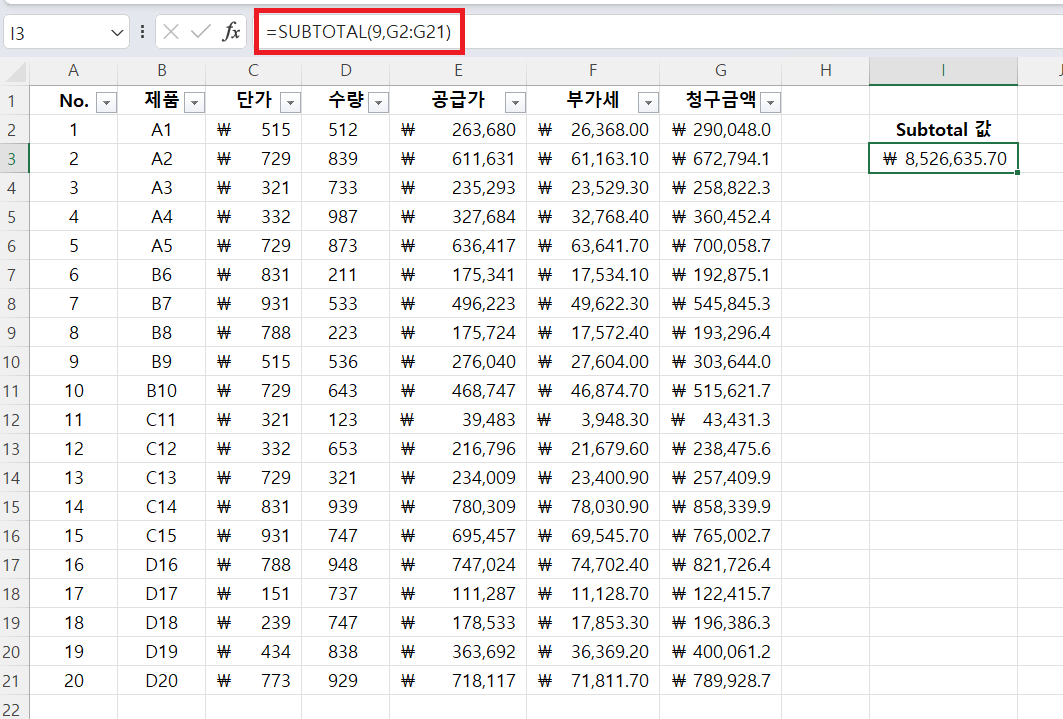Select column A header

click(73, 70)
